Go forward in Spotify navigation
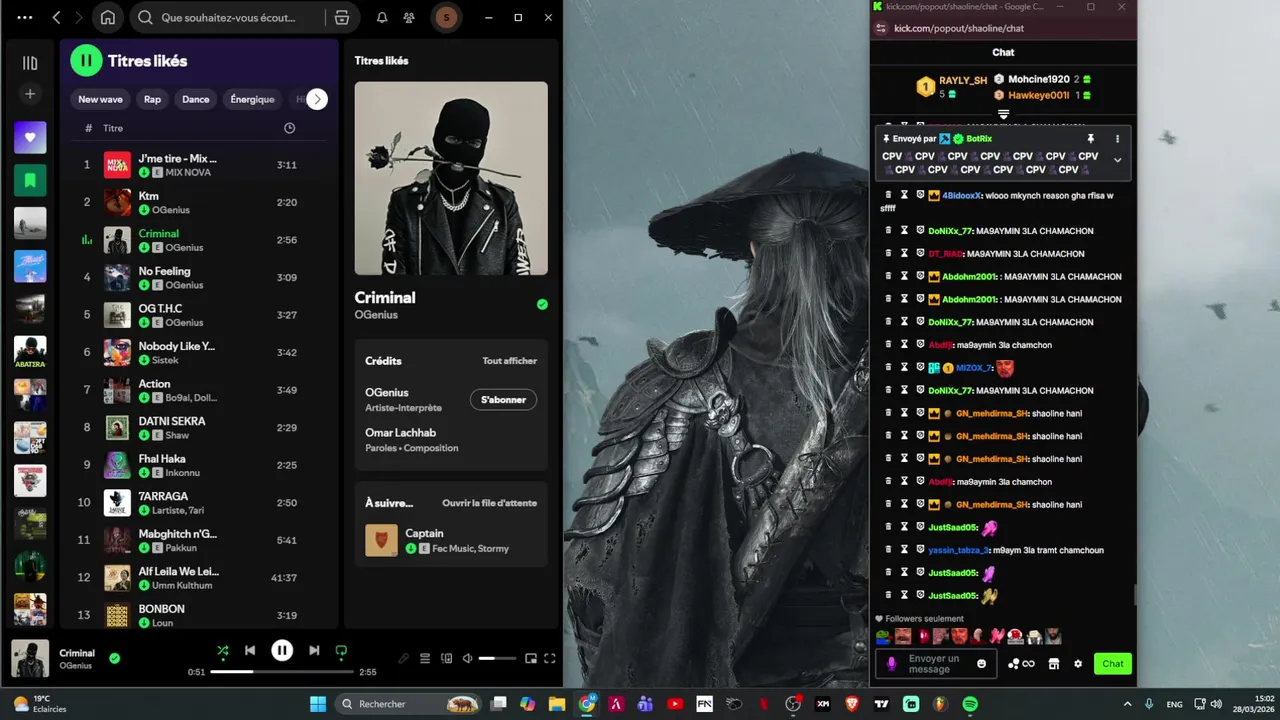This screenshot has width=1280, height=720. point(80,18)
